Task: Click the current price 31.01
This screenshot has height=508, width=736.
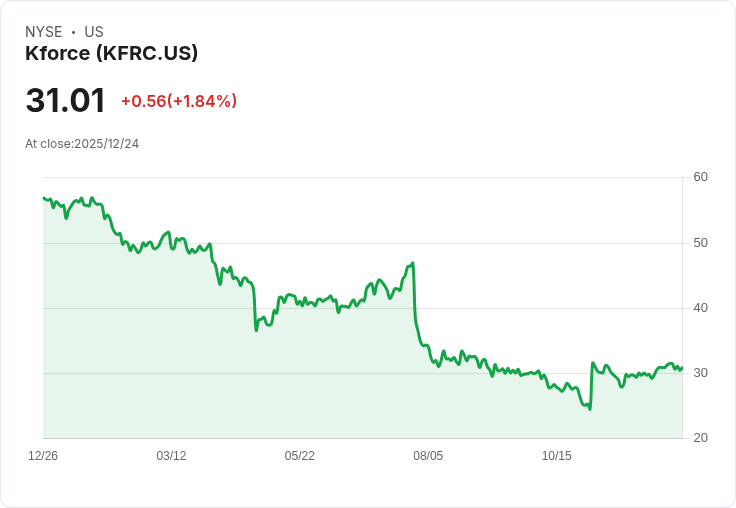Action: click(x=65, y=101)
